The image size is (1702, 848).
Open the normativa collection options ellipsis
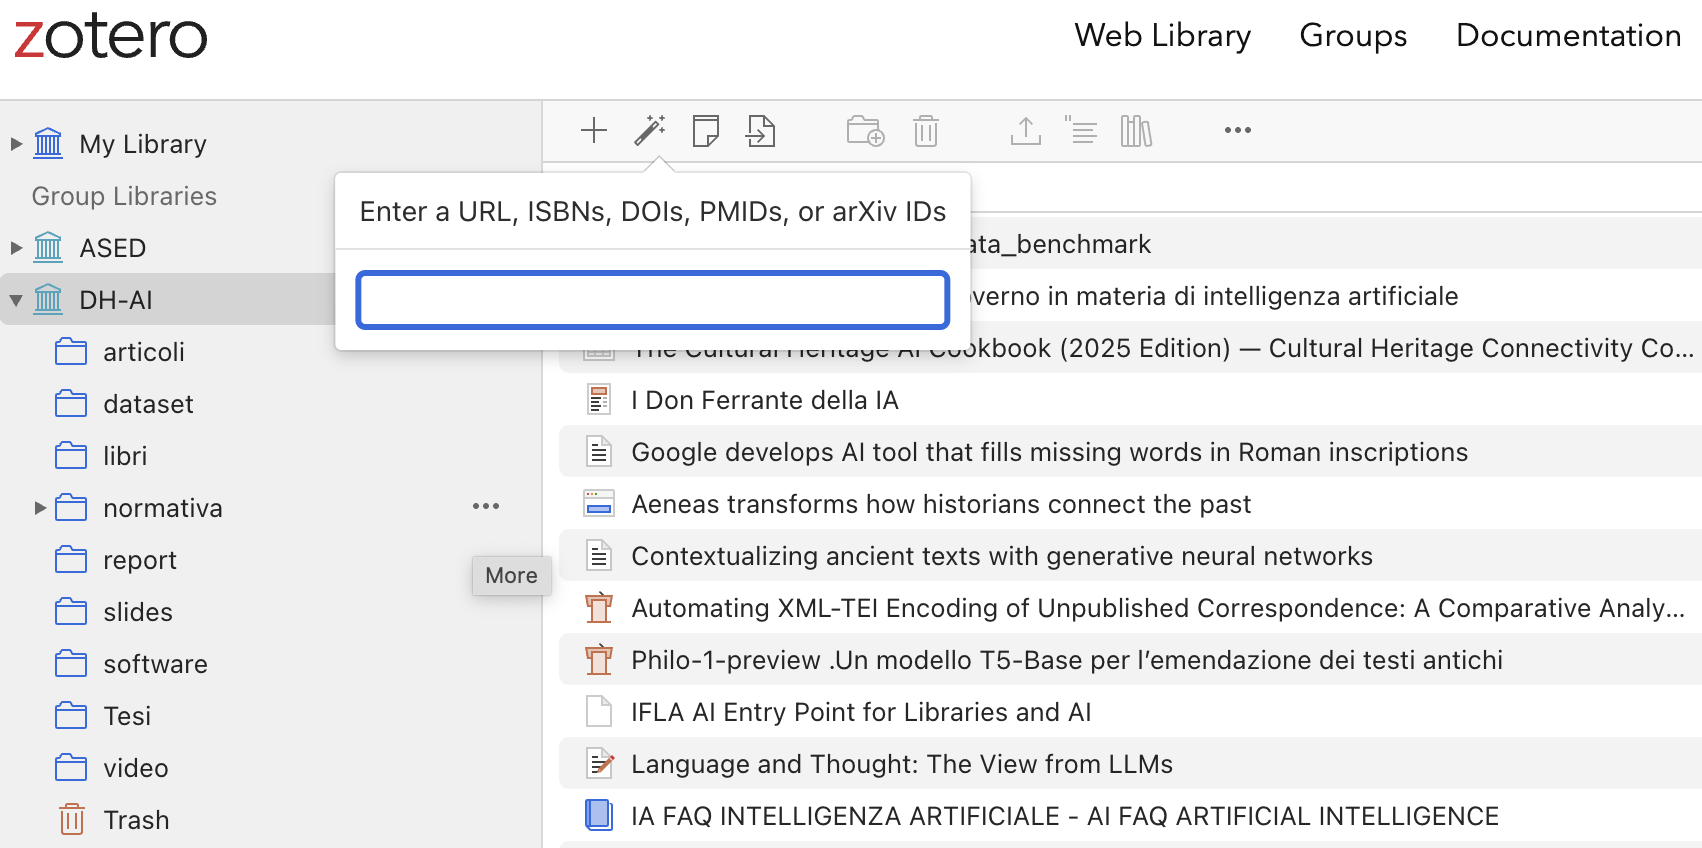[x=486, y=506]
